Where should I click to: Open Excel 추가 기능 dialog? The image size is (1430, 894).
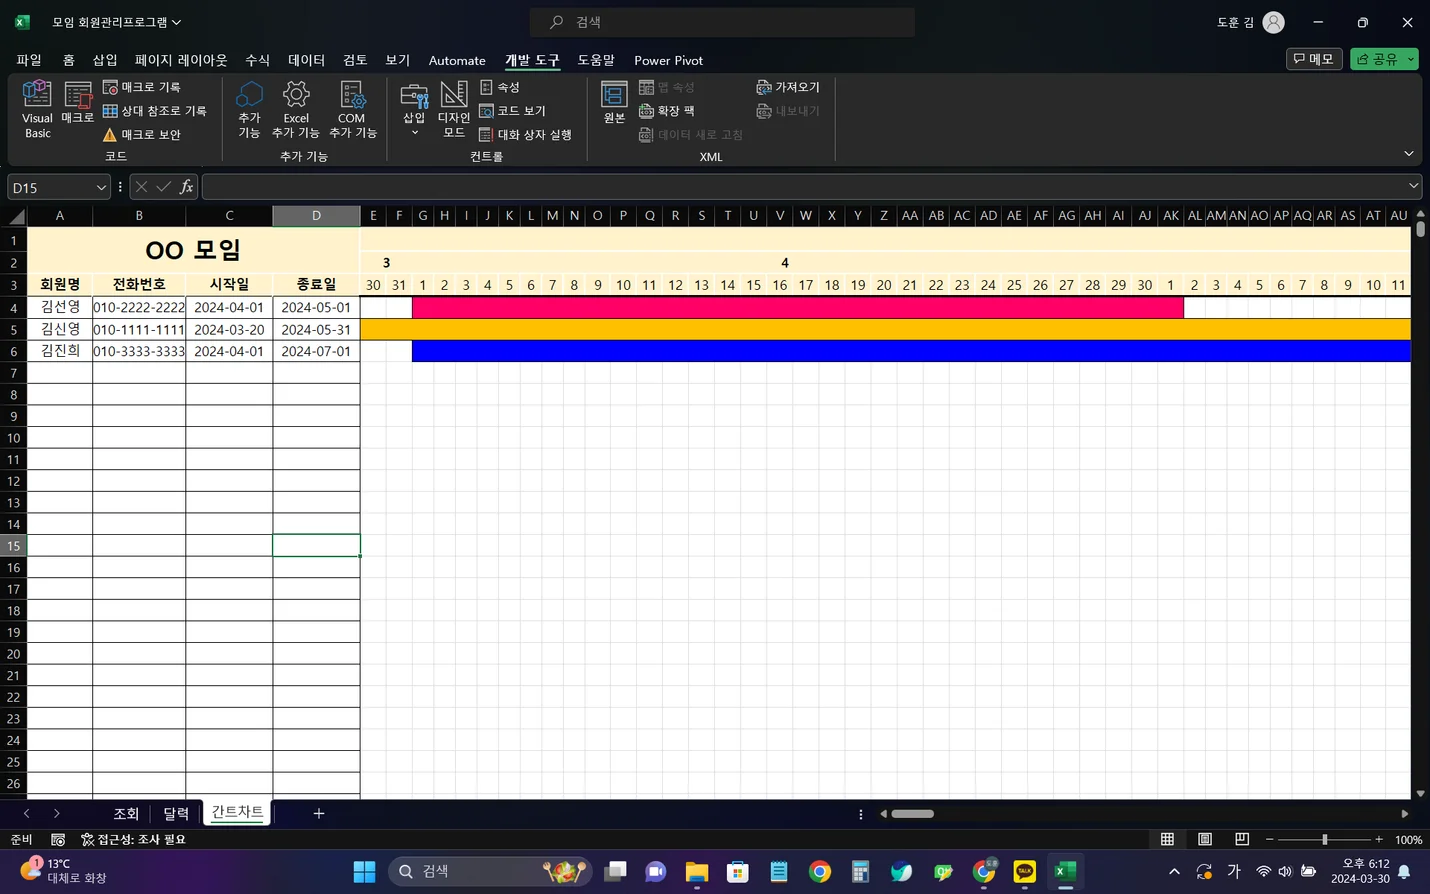[x=296, y=110]
